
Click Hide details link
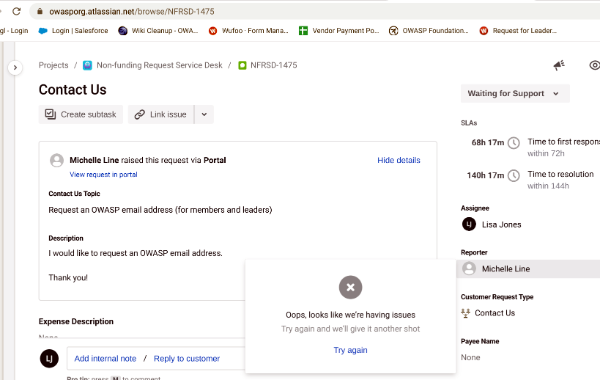pos(399,160)
